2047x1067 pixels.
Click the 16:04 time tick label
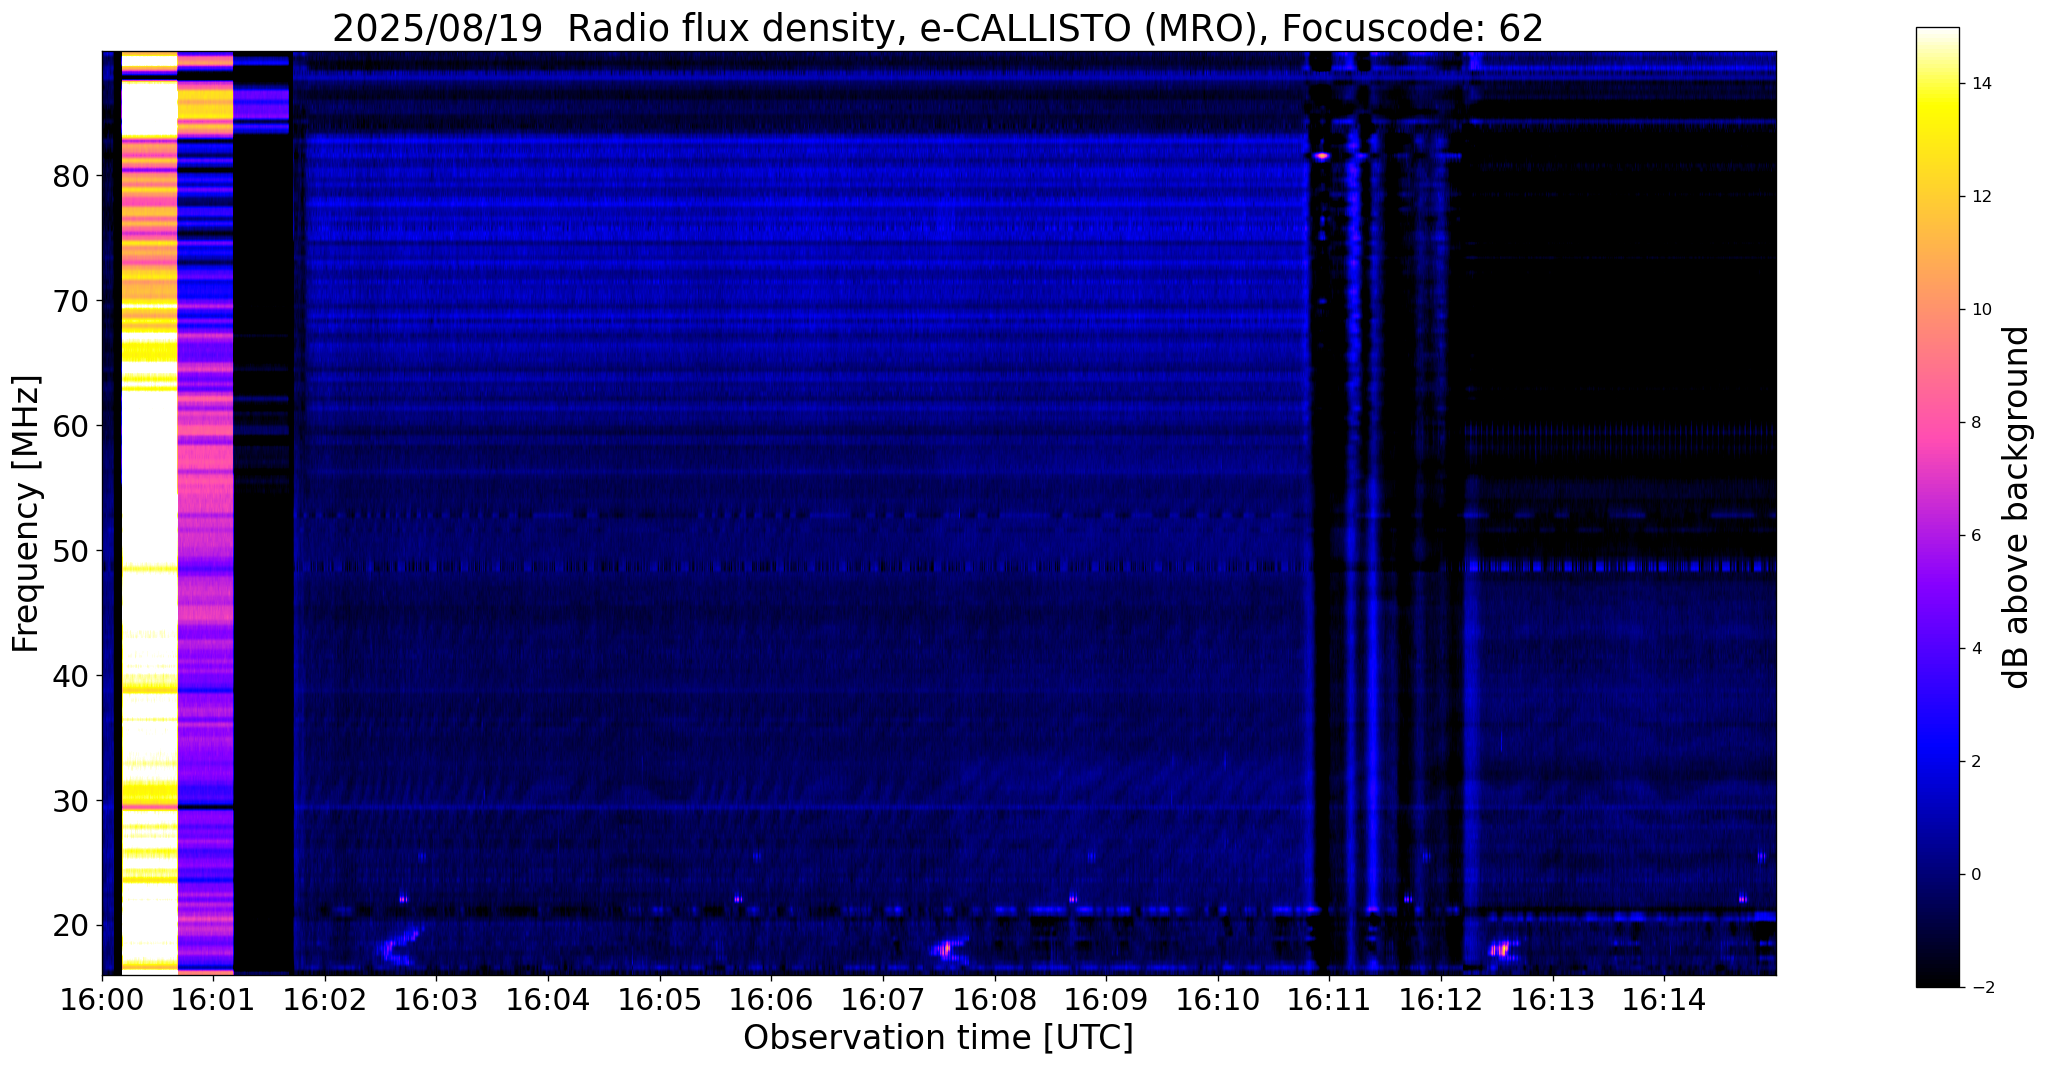click(x=548, y=1000)
